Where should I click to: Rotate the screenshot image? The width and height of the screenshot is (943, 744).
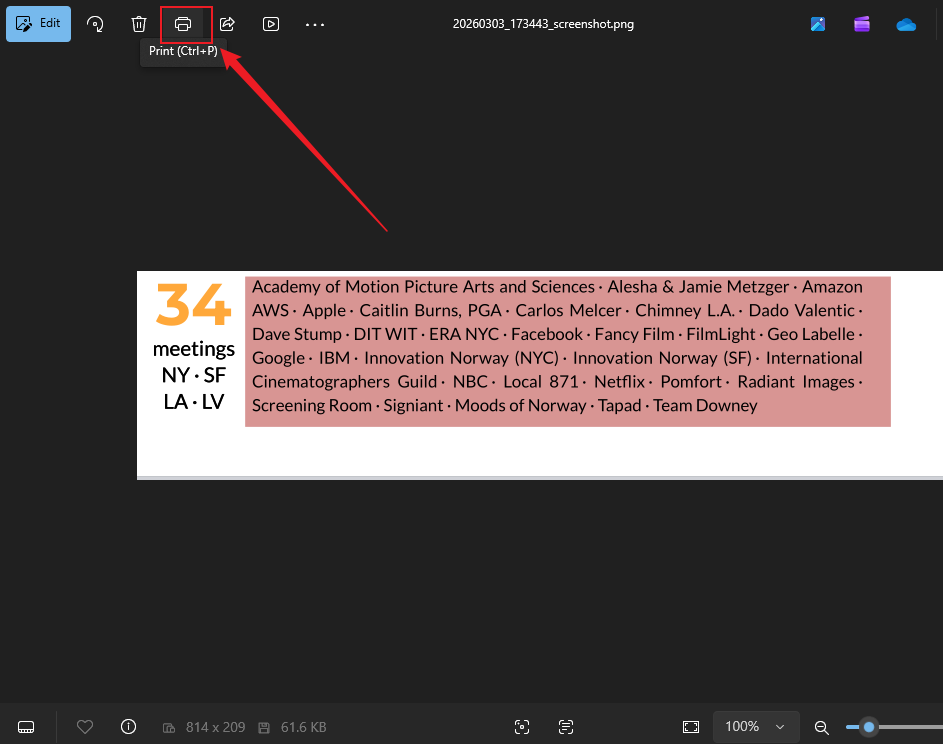(95, 24)
